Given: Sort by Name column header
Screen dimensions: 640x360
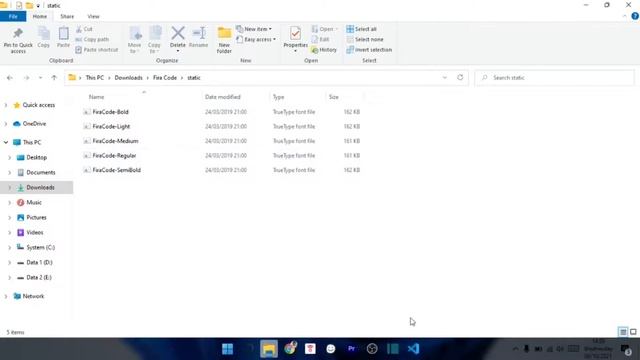Looking at the screenshot, I should [x=96, y=97].
